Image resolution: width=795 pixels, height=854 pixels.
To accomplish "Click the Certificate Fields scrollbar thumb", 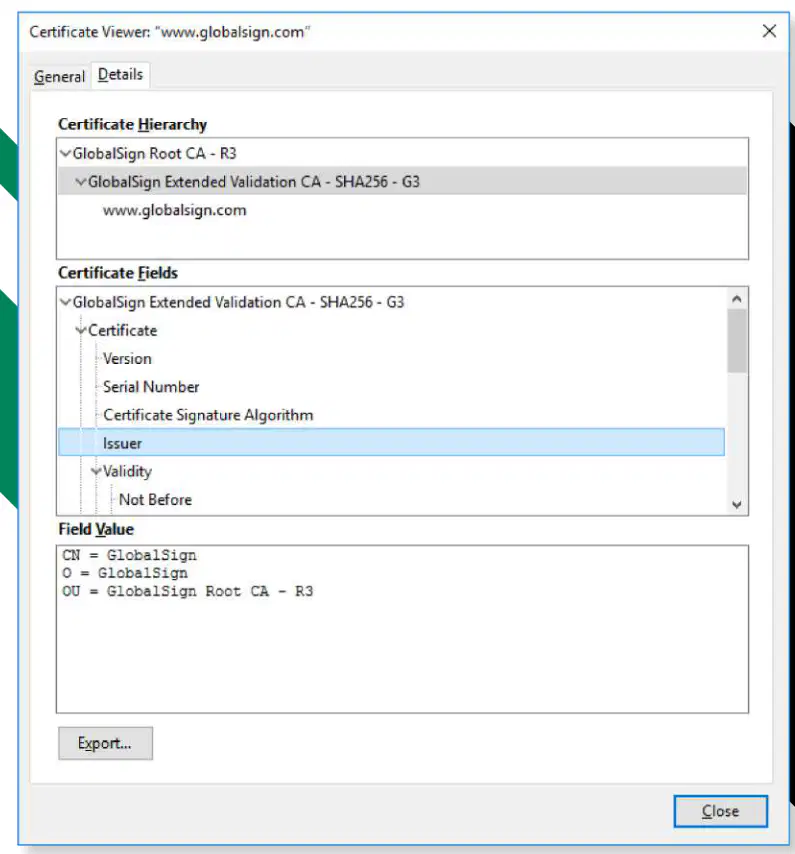I will [x=737, y=341].
